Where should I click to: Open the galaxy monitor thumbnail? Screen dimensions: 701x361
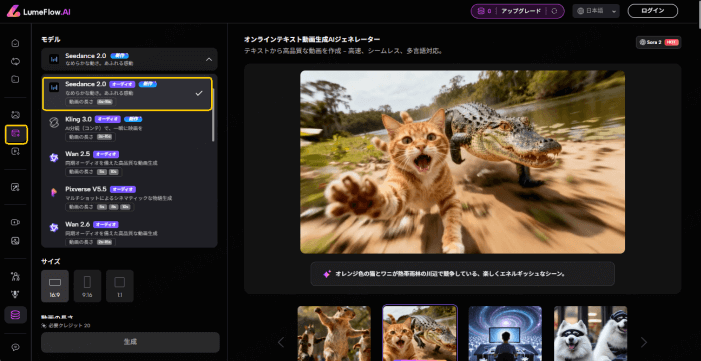tap(505, 333)
